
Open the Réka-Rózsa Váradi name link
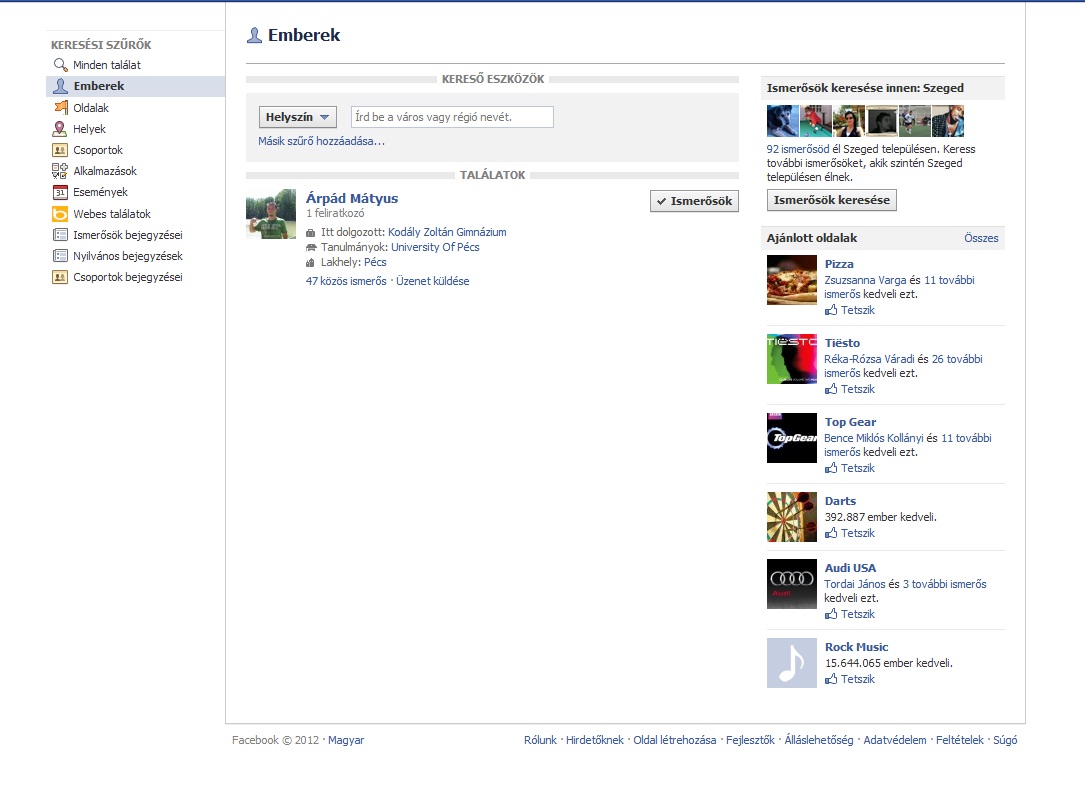(869, 359)
